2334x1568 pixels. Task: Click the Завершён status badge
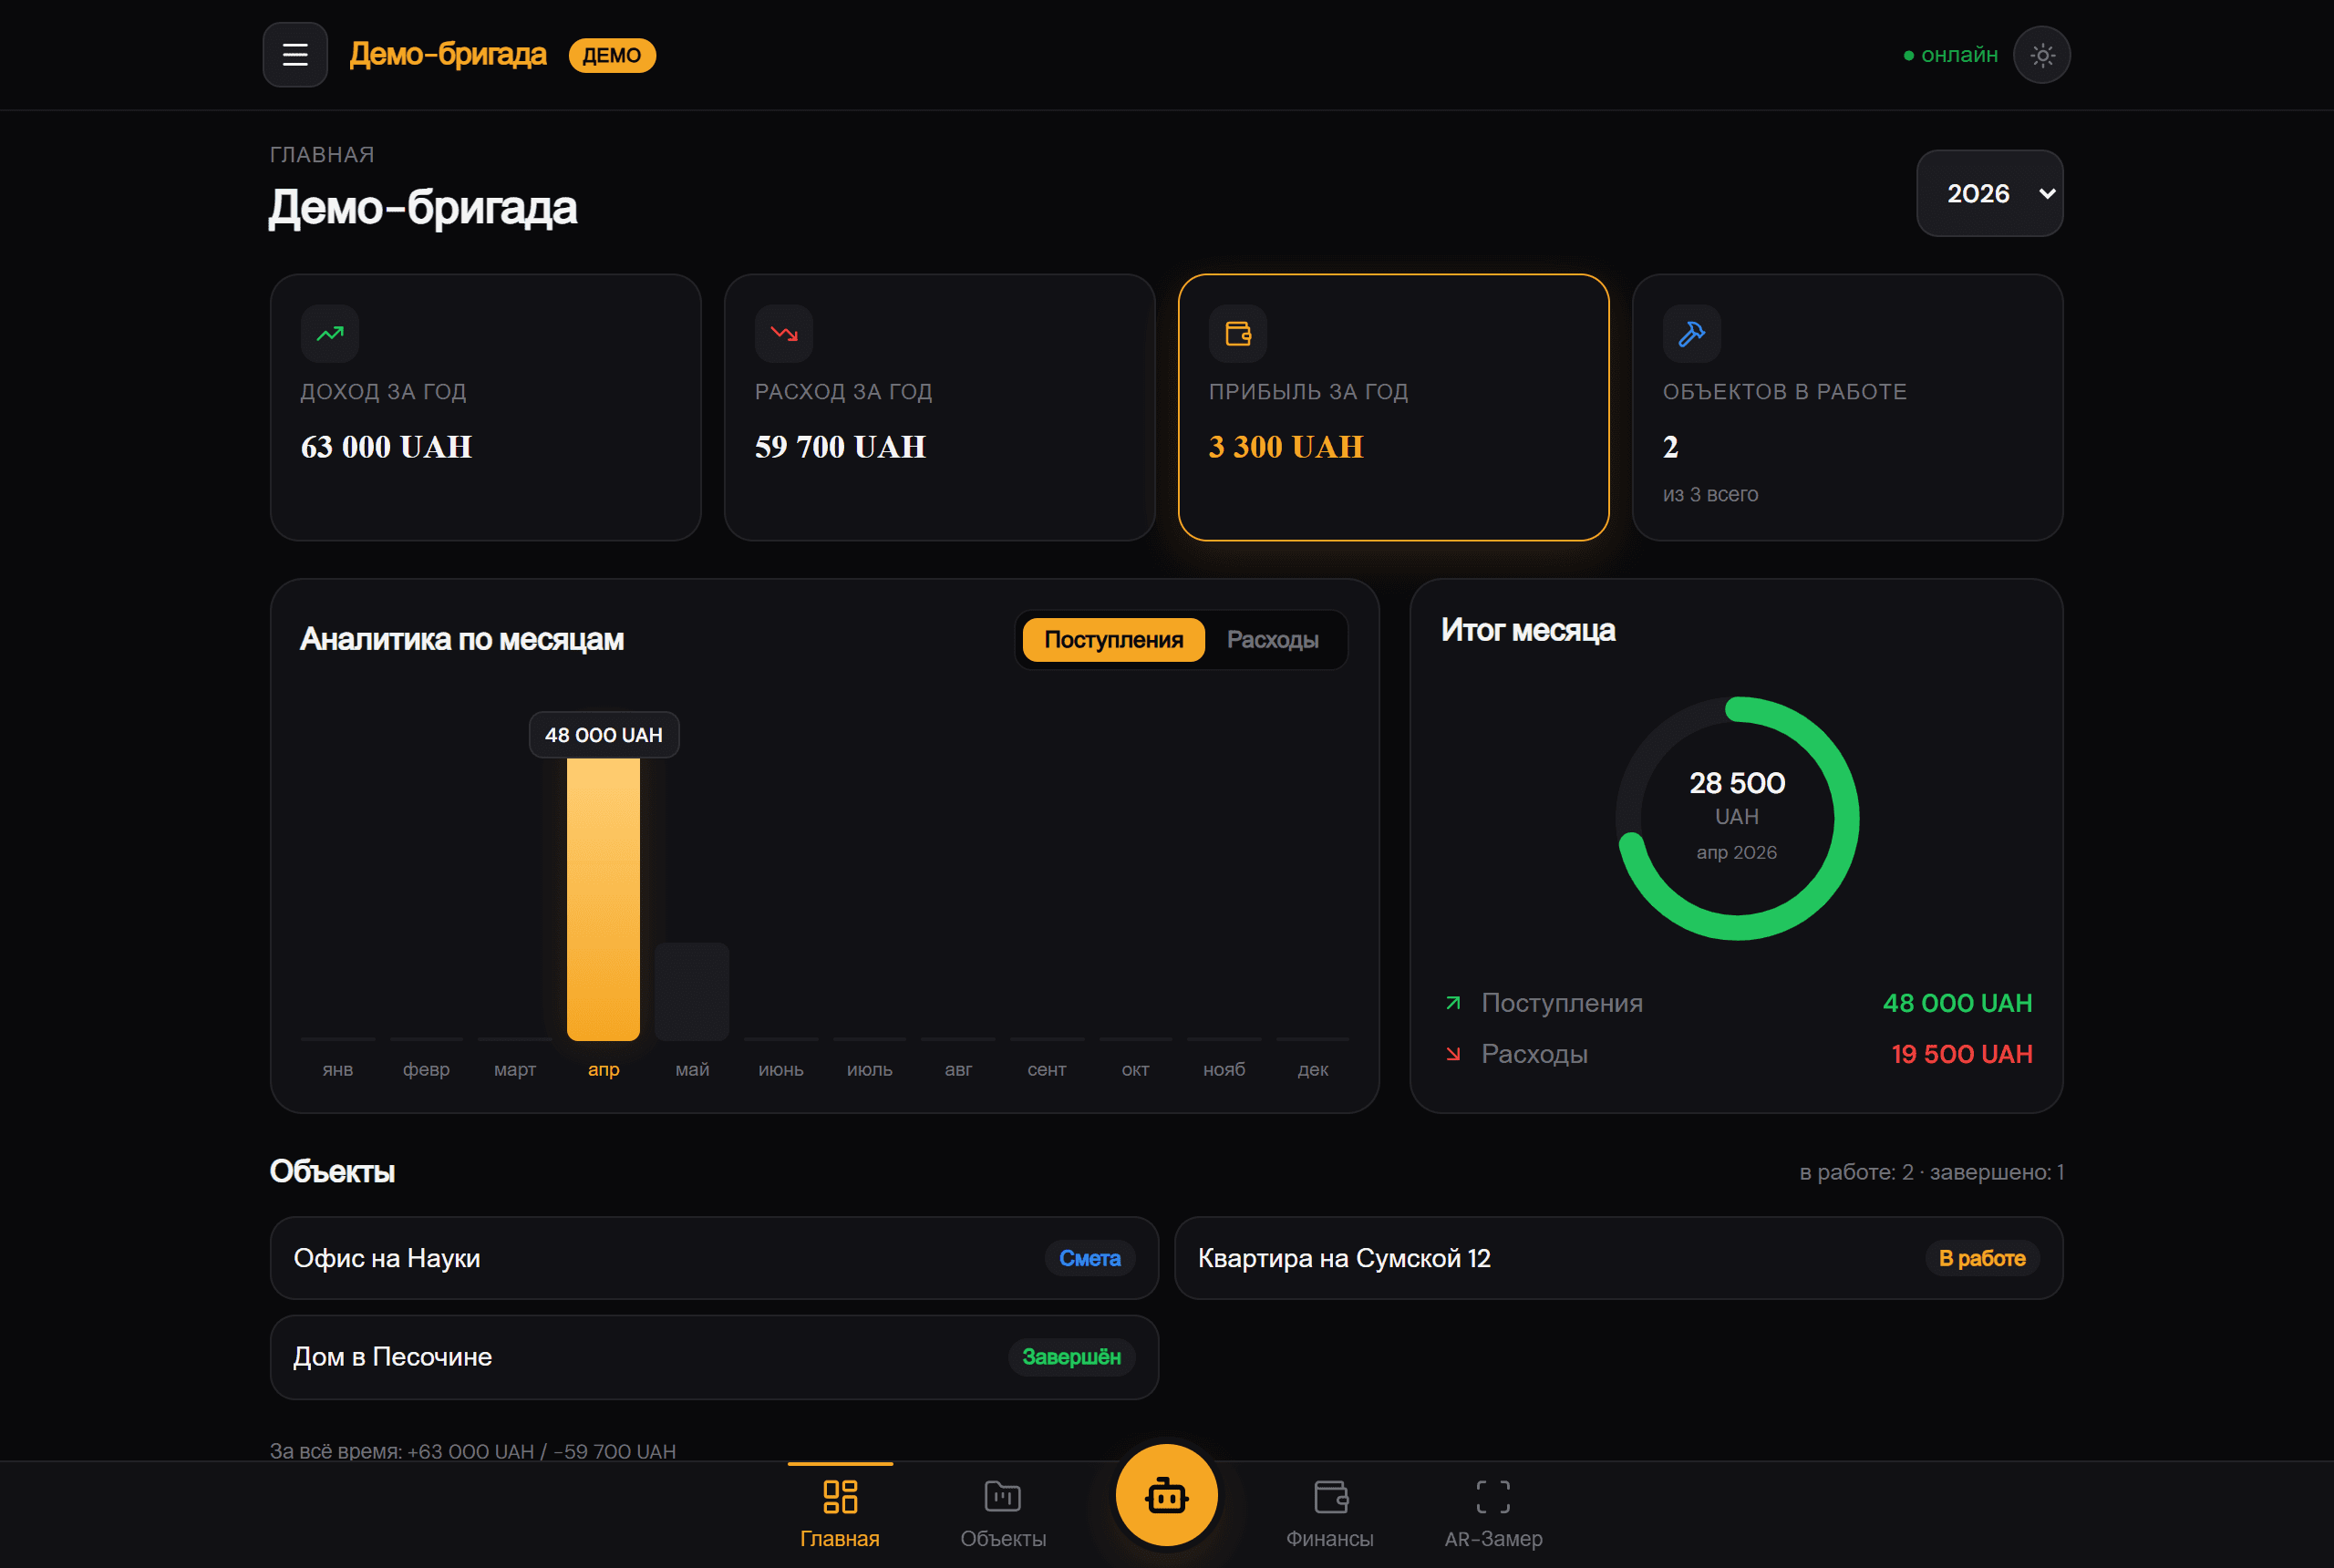coord(1071,1357)
